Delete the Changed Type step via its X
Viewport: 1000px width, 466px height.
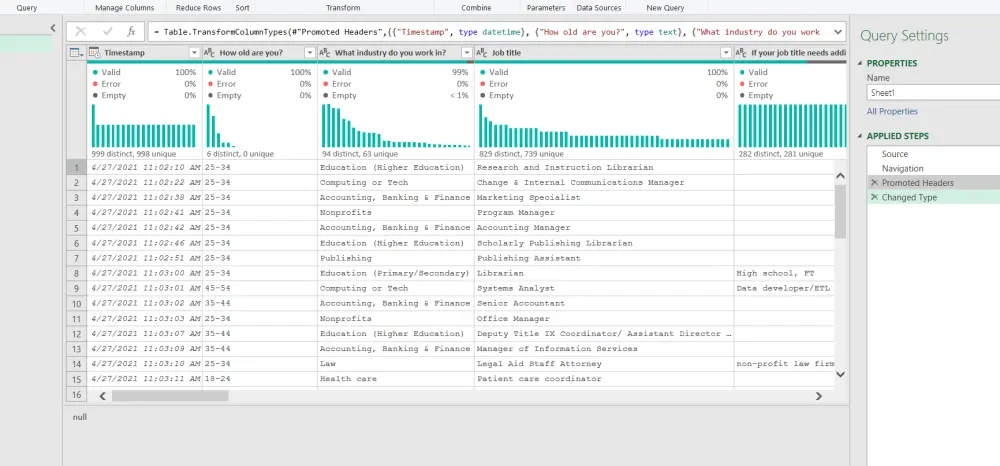click(874, 198)
